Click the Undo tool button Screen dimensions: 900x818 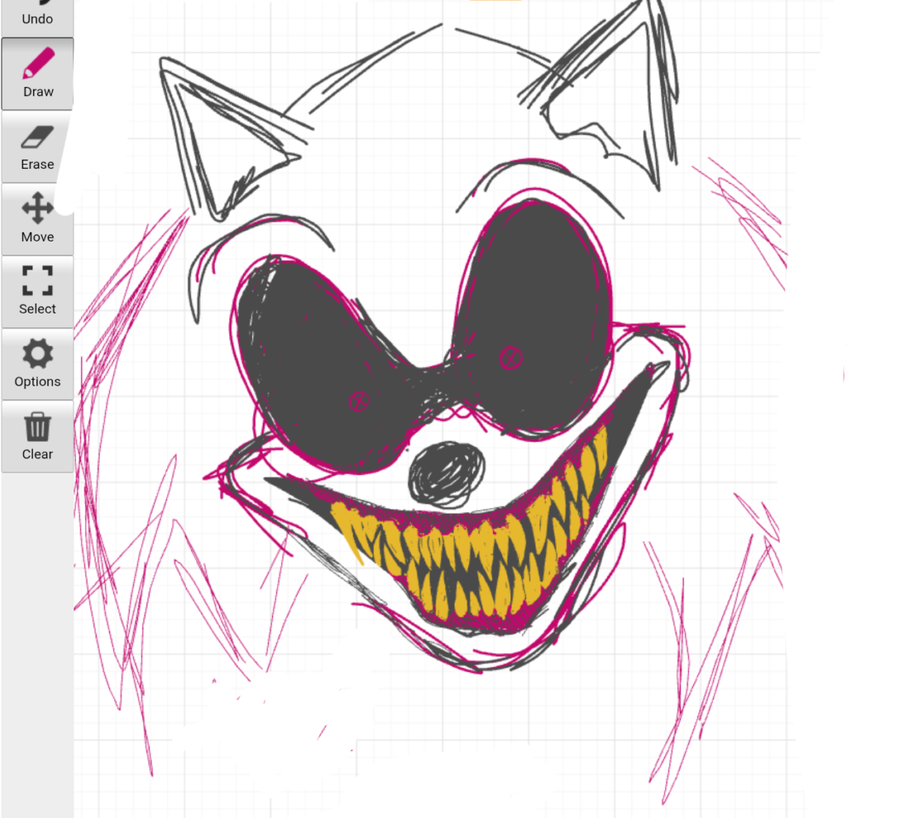tap(37, 17)
